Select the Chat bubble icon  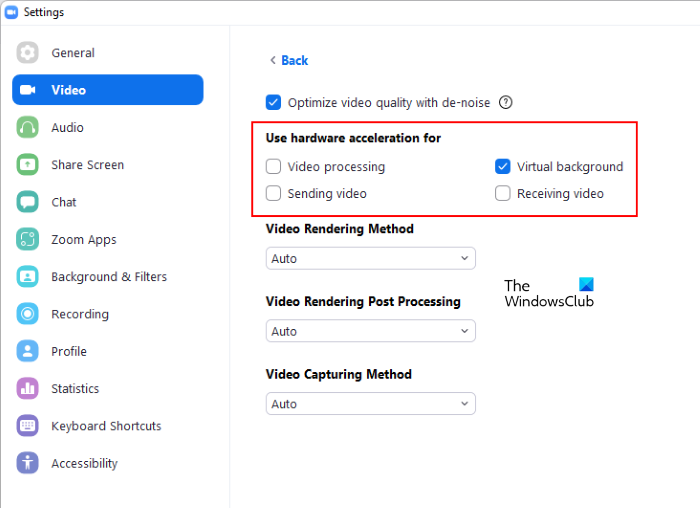[28, 202]
